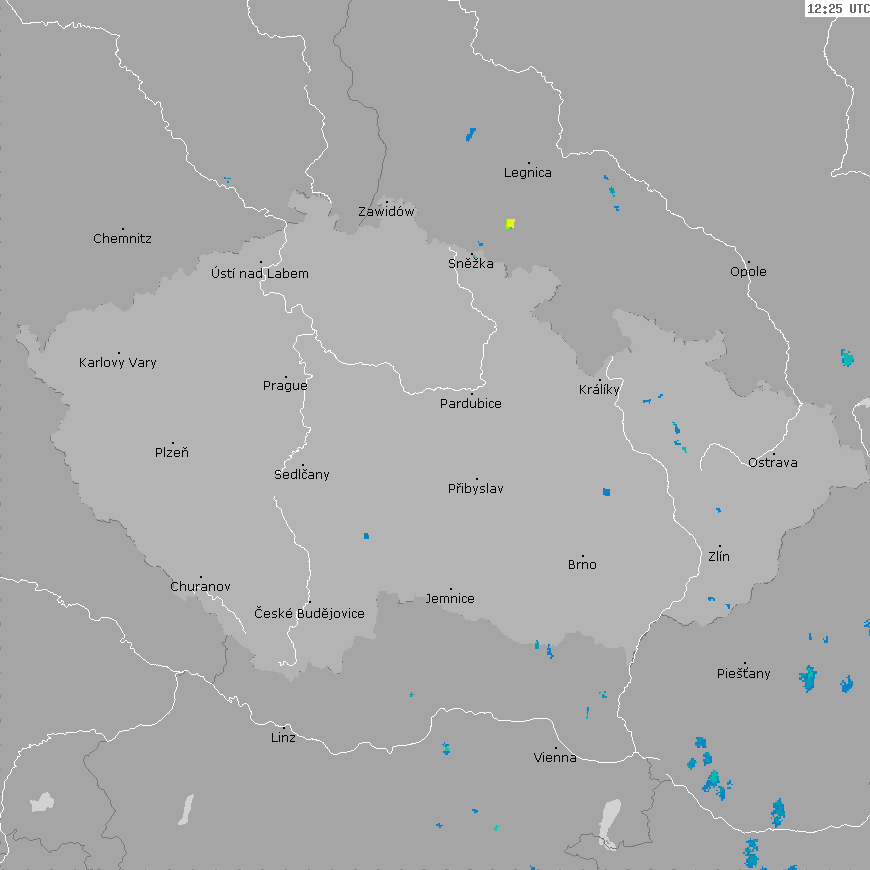Select the Jemnice label
Viewport: 870px width, 870px height.
[450, 599]
